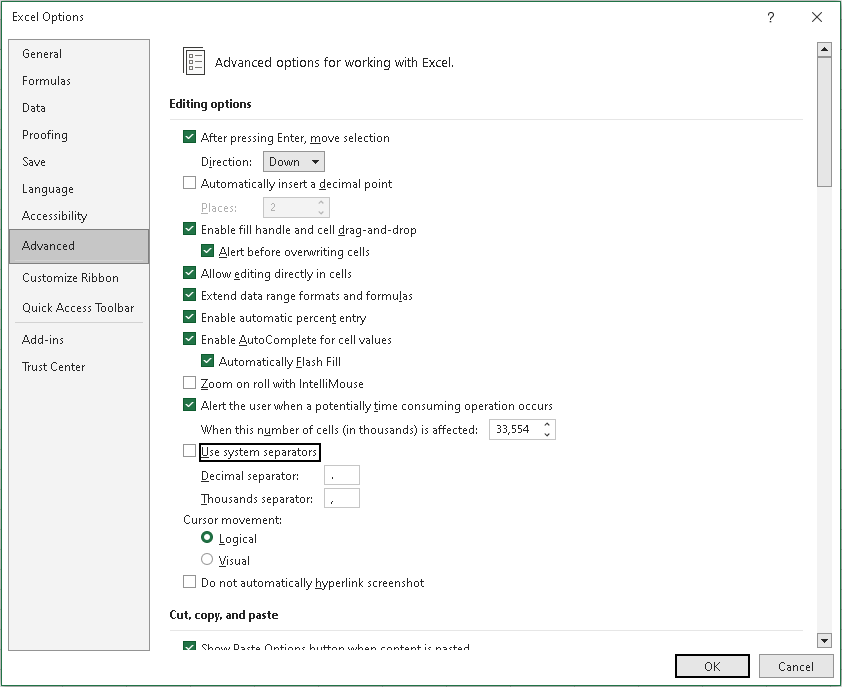Viewport: 842px width, 687px height.
Task: Click the scrollbar down arrow
Action: (x=824, y=640)
